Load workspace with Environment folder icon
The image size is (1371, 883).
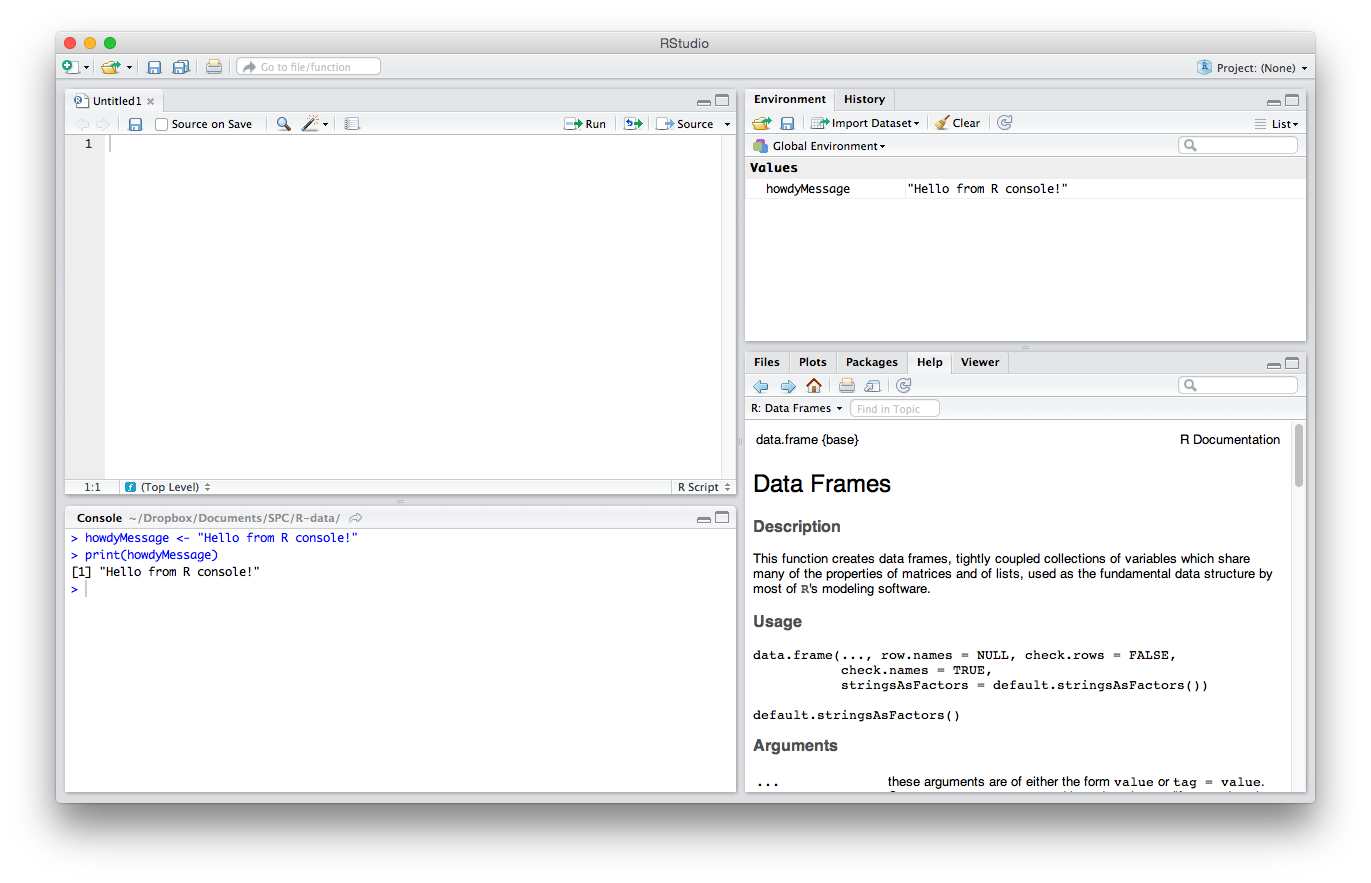pos(762,123)
